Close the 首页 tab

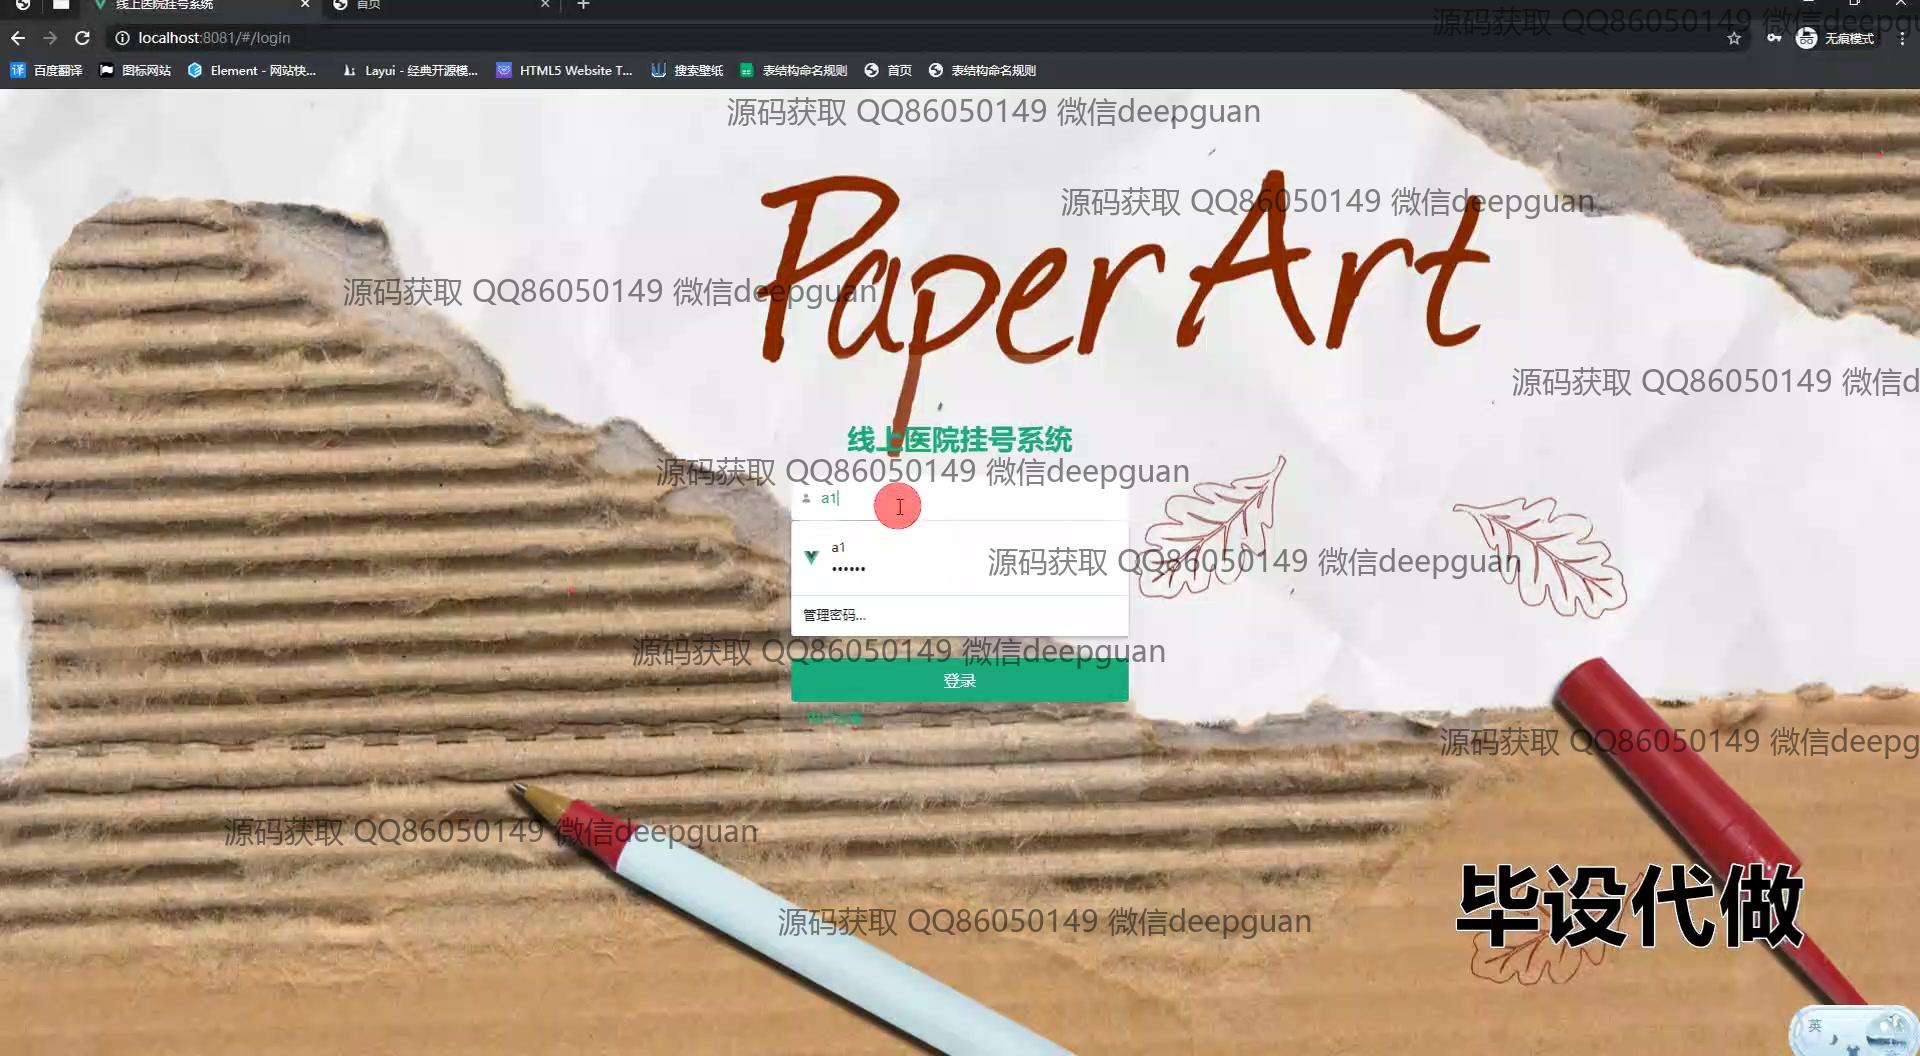click(x=545, y=5)
